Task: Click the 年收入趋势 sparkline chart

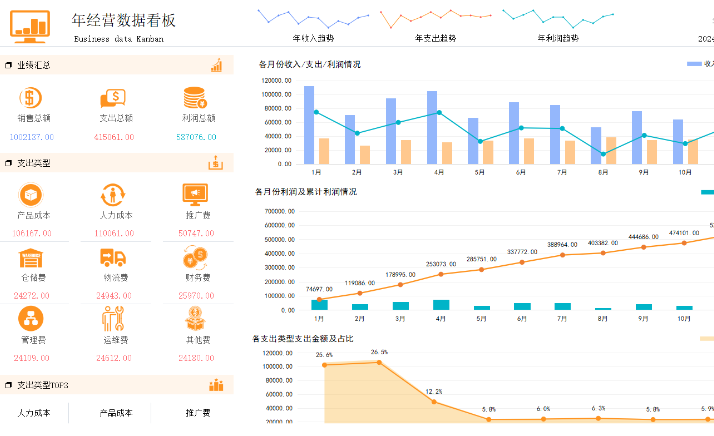Action: tap(312, 18)
